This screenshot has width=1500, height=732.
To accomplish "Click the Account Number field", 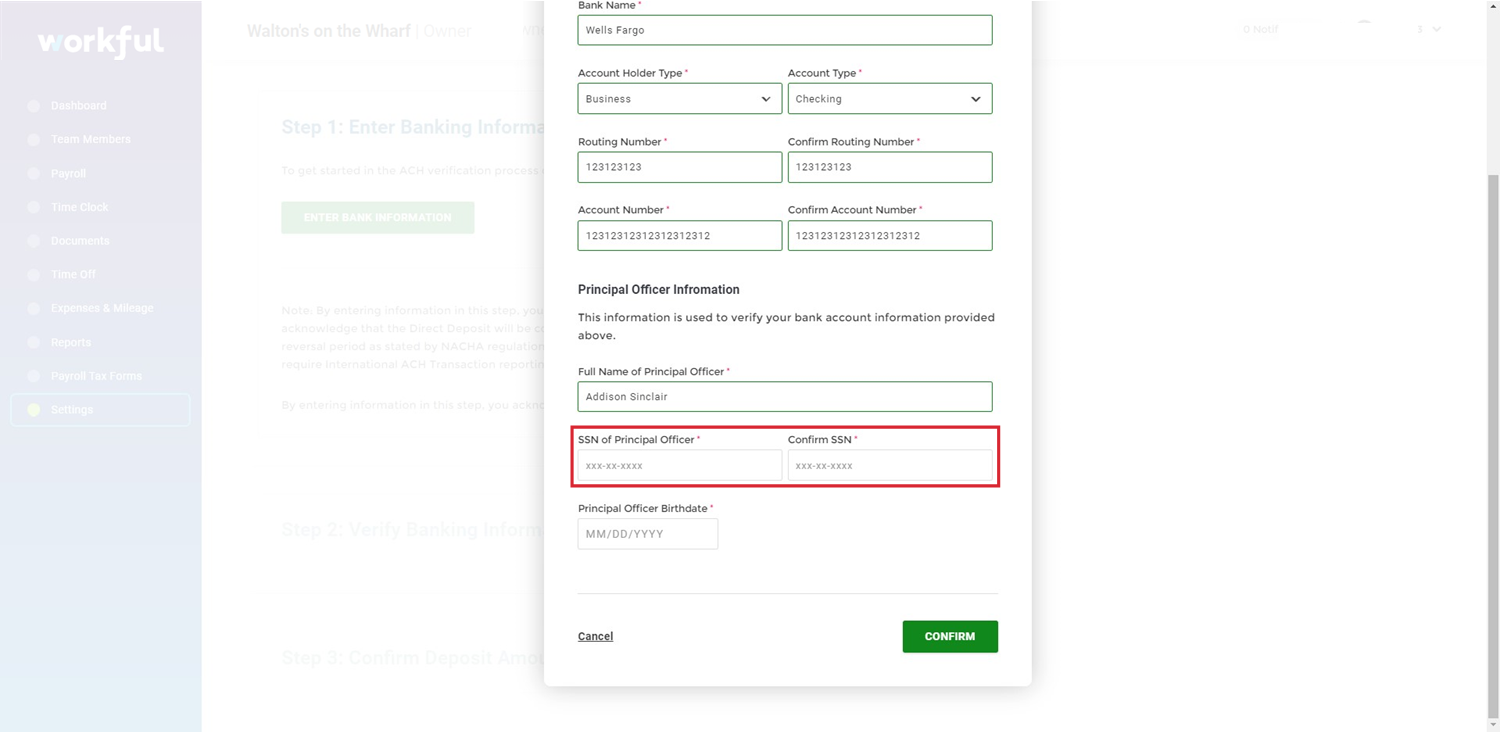I will [680, 236].
